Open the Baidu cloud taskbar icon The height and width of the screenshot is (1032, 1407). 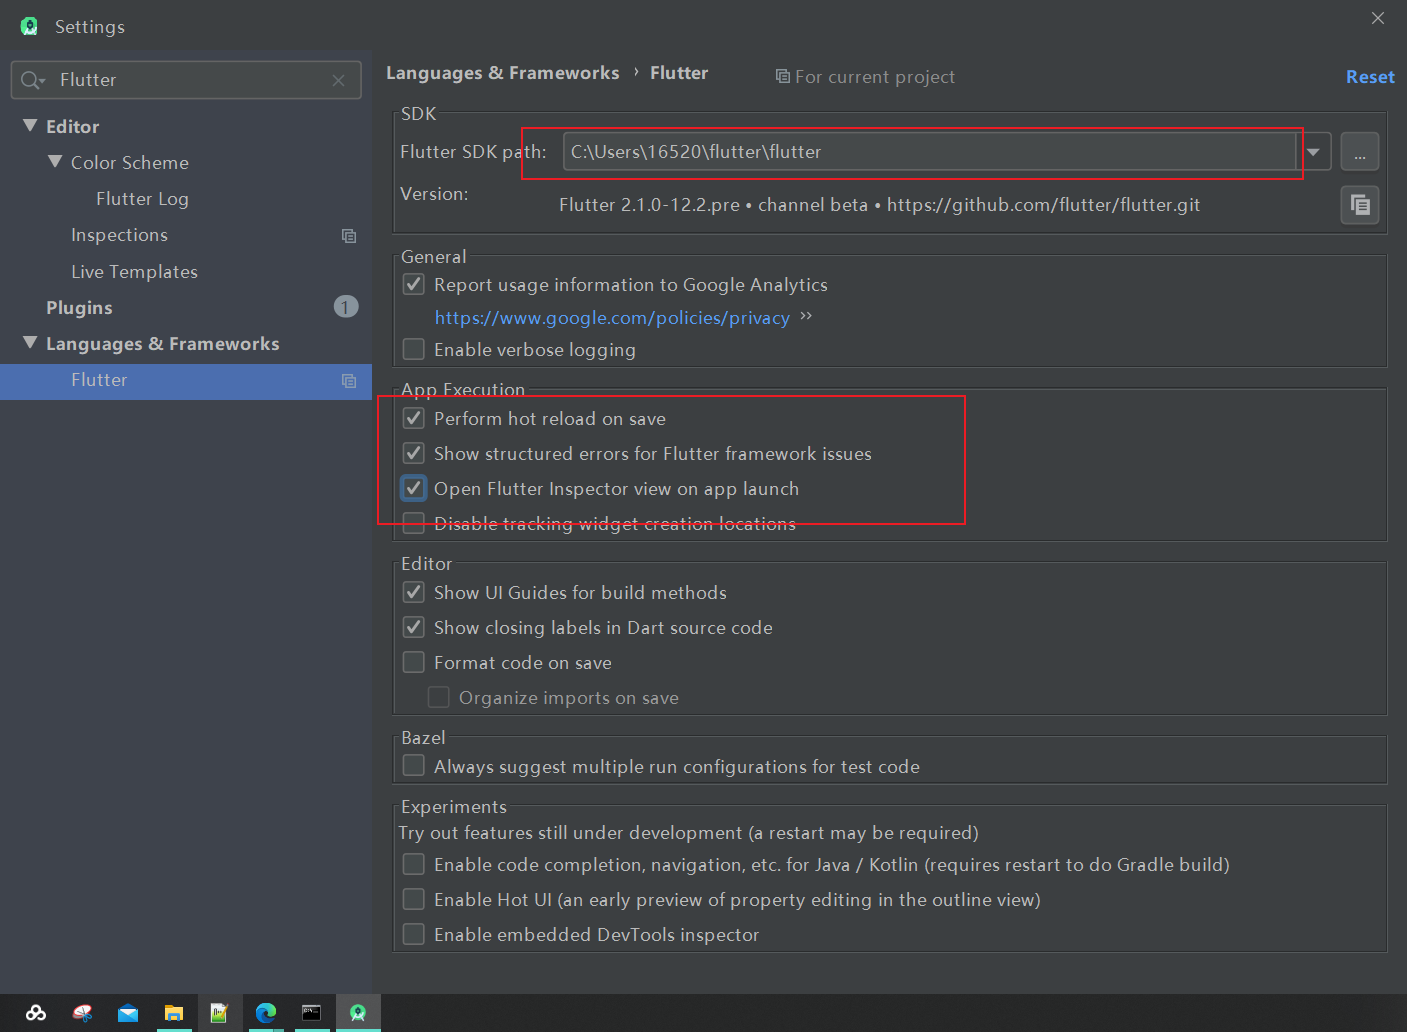[x=36, y=1013]
